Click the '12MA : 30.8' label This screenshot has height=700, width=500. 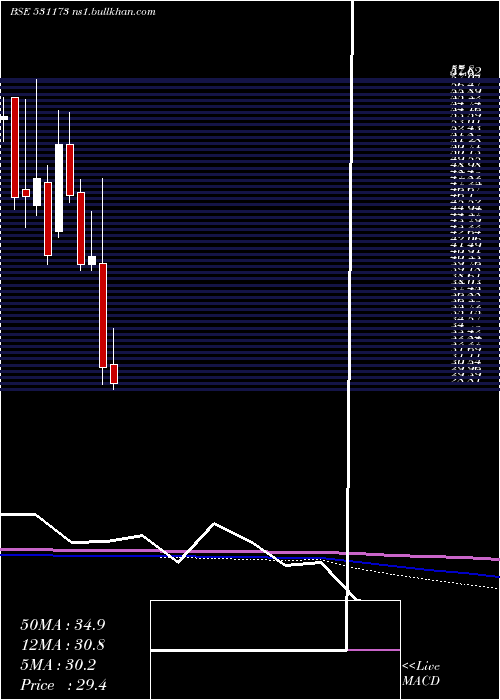[x=62, y=645]
